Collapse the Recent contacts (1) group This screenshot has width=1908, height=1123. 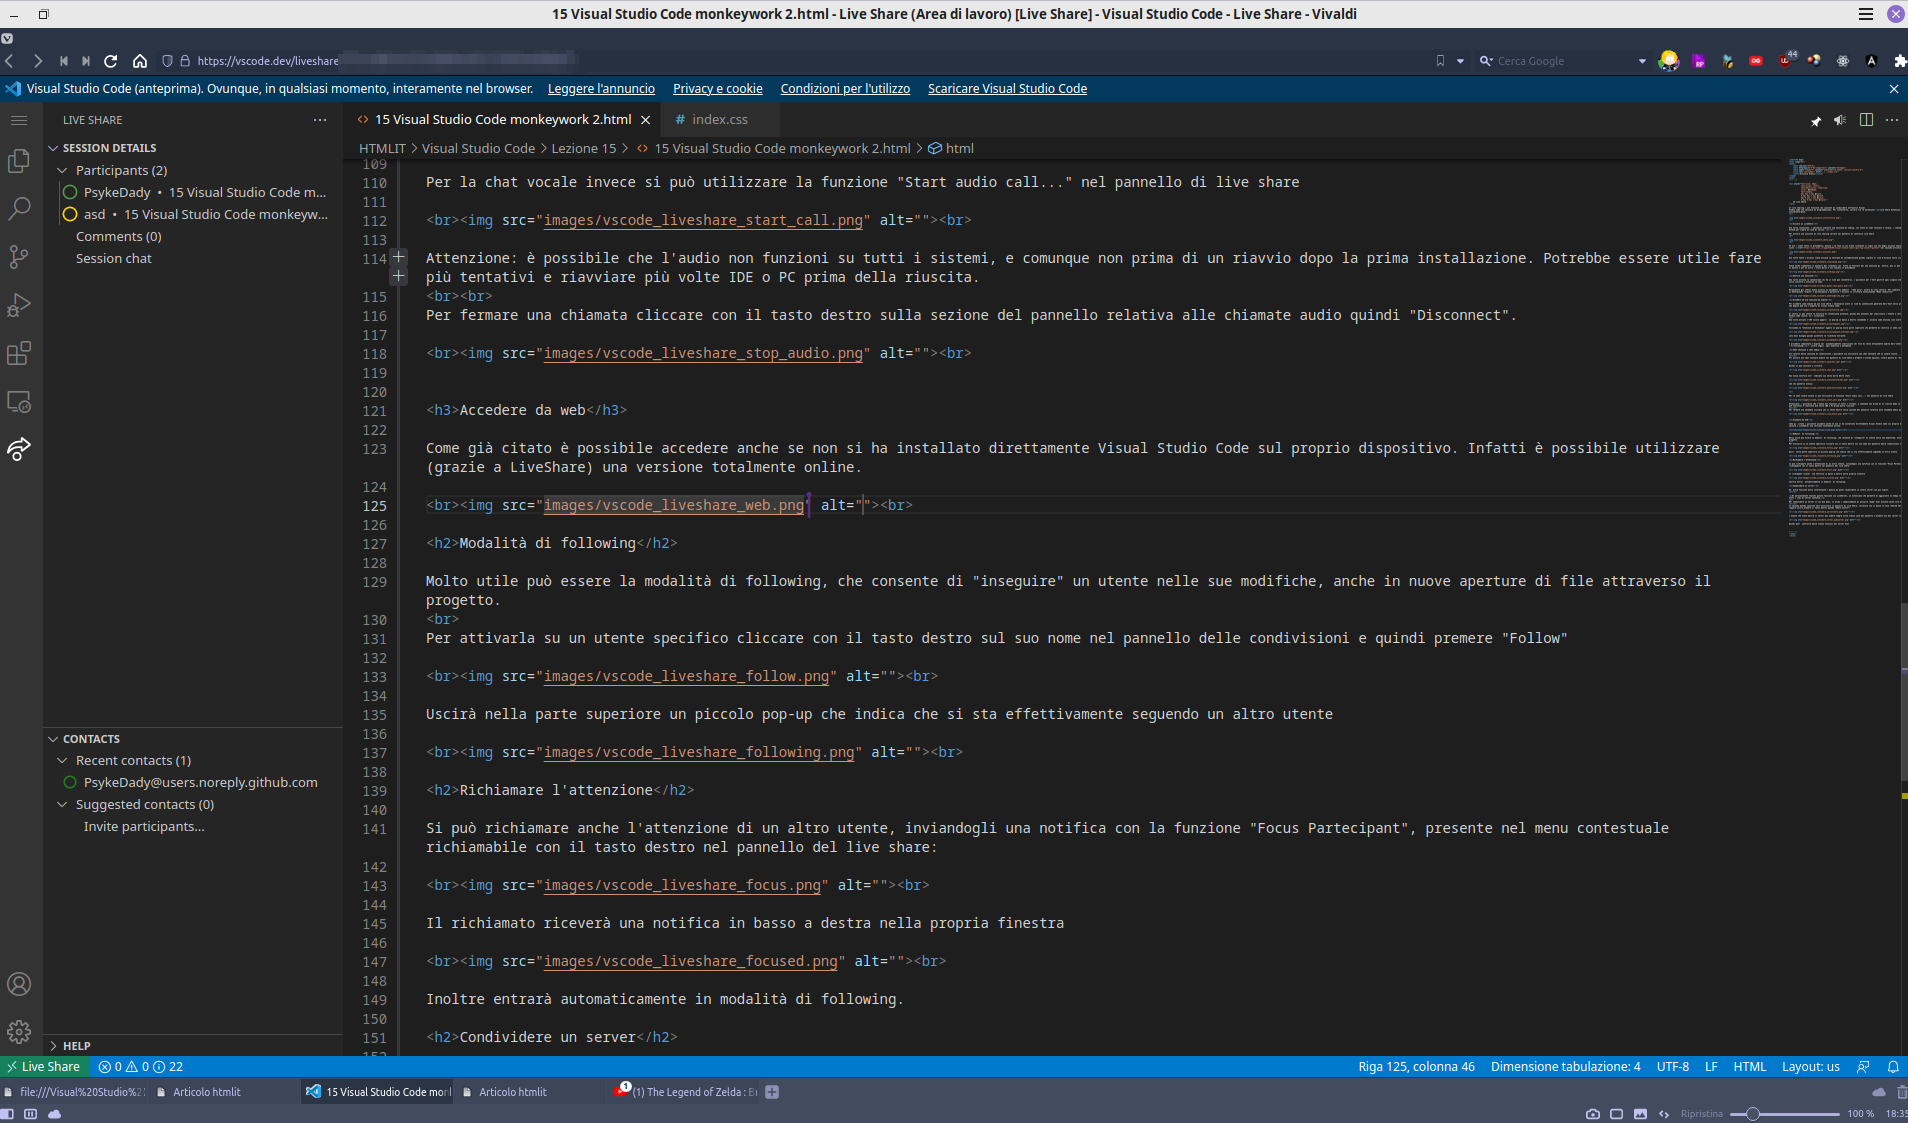[62, 761]
